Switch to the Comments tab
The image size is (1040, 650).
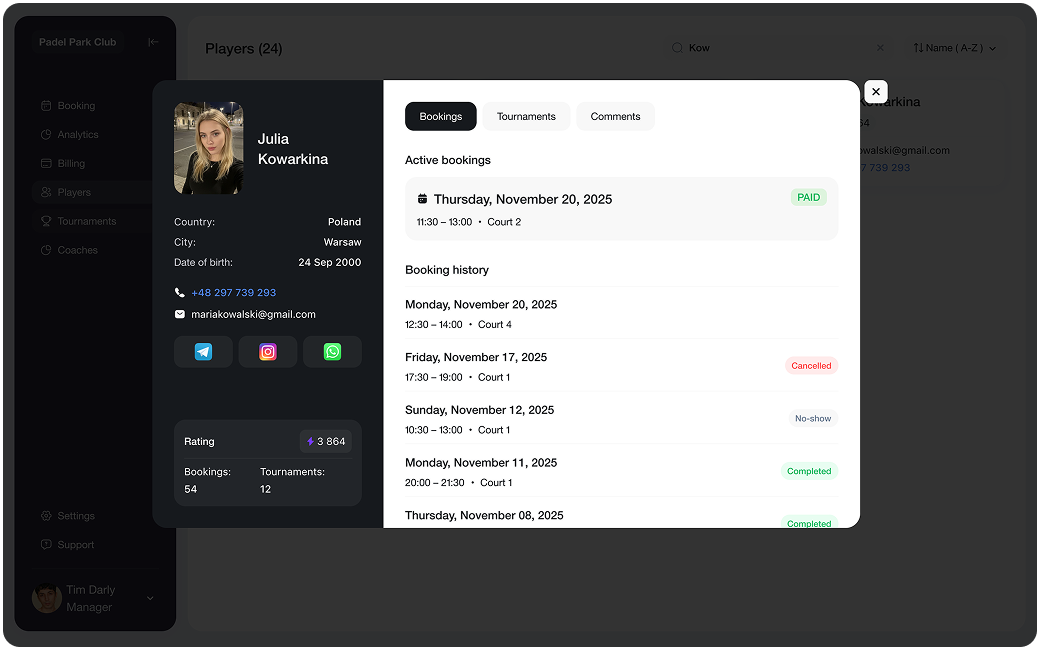click(x=615, y=117)
